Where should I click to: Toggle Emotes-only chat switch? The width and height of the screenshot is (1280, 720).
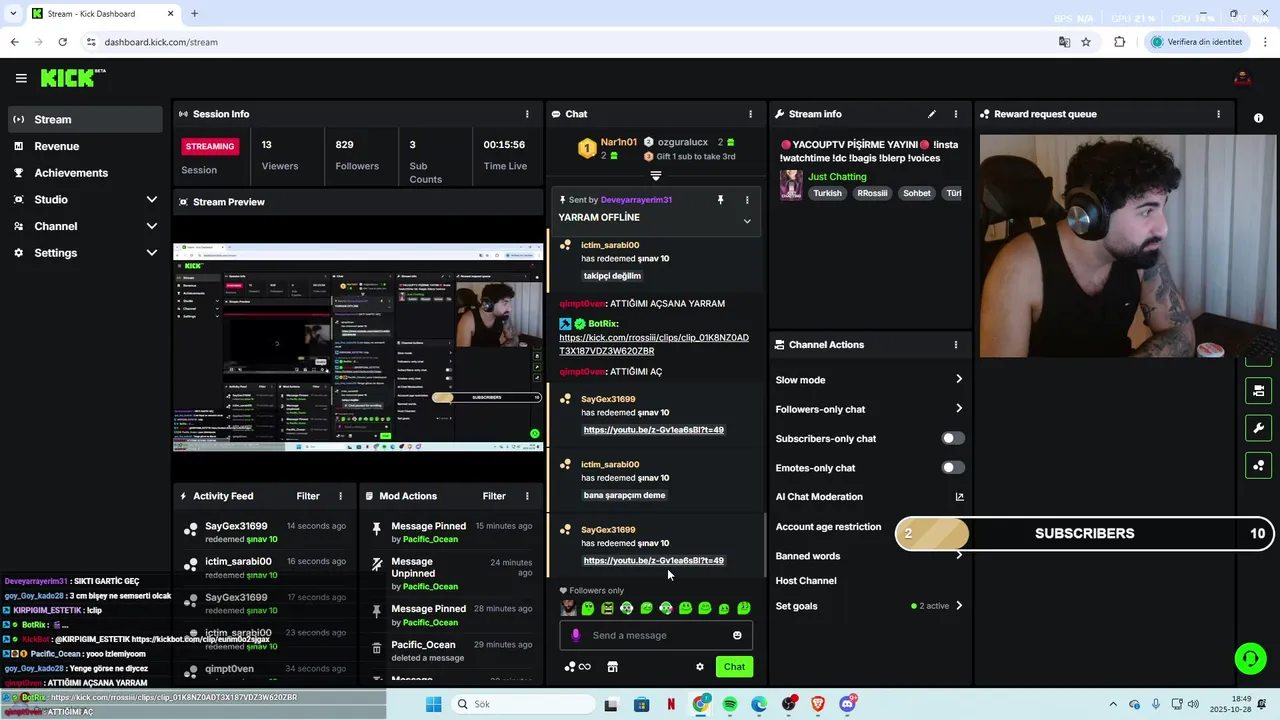953,467
